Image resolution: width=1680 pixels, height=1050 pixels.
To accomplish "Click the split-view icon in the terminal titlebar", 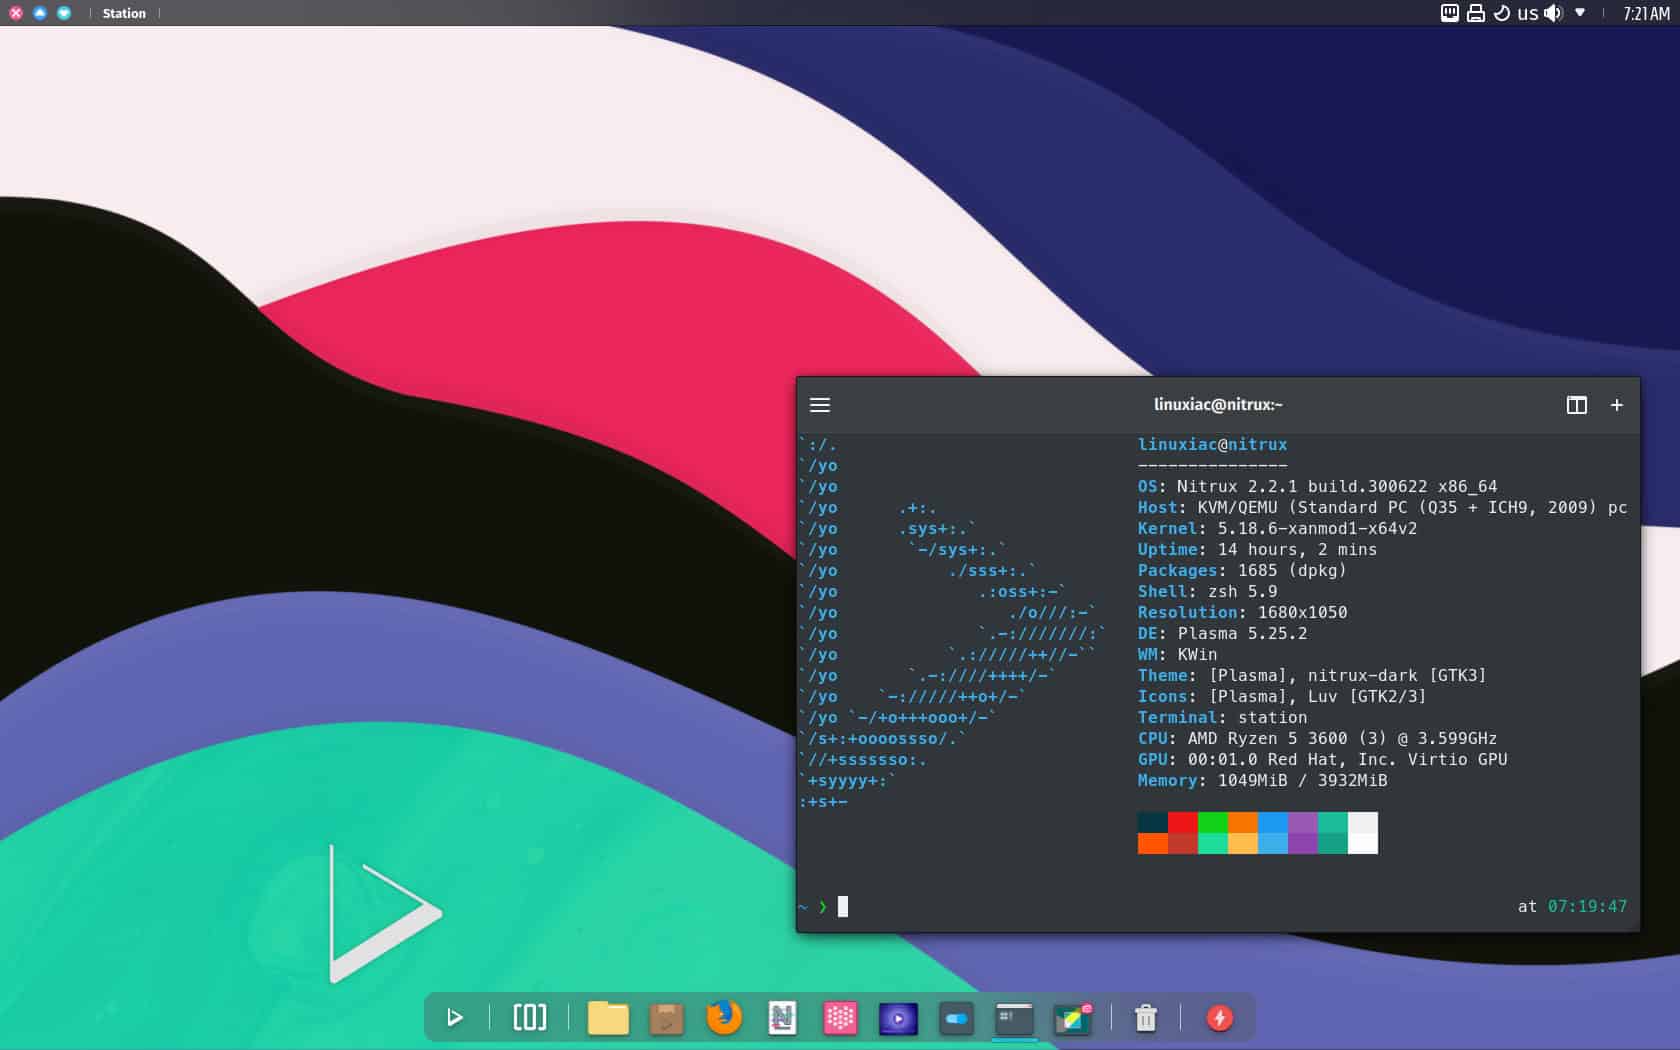I will click(1577, 405).
